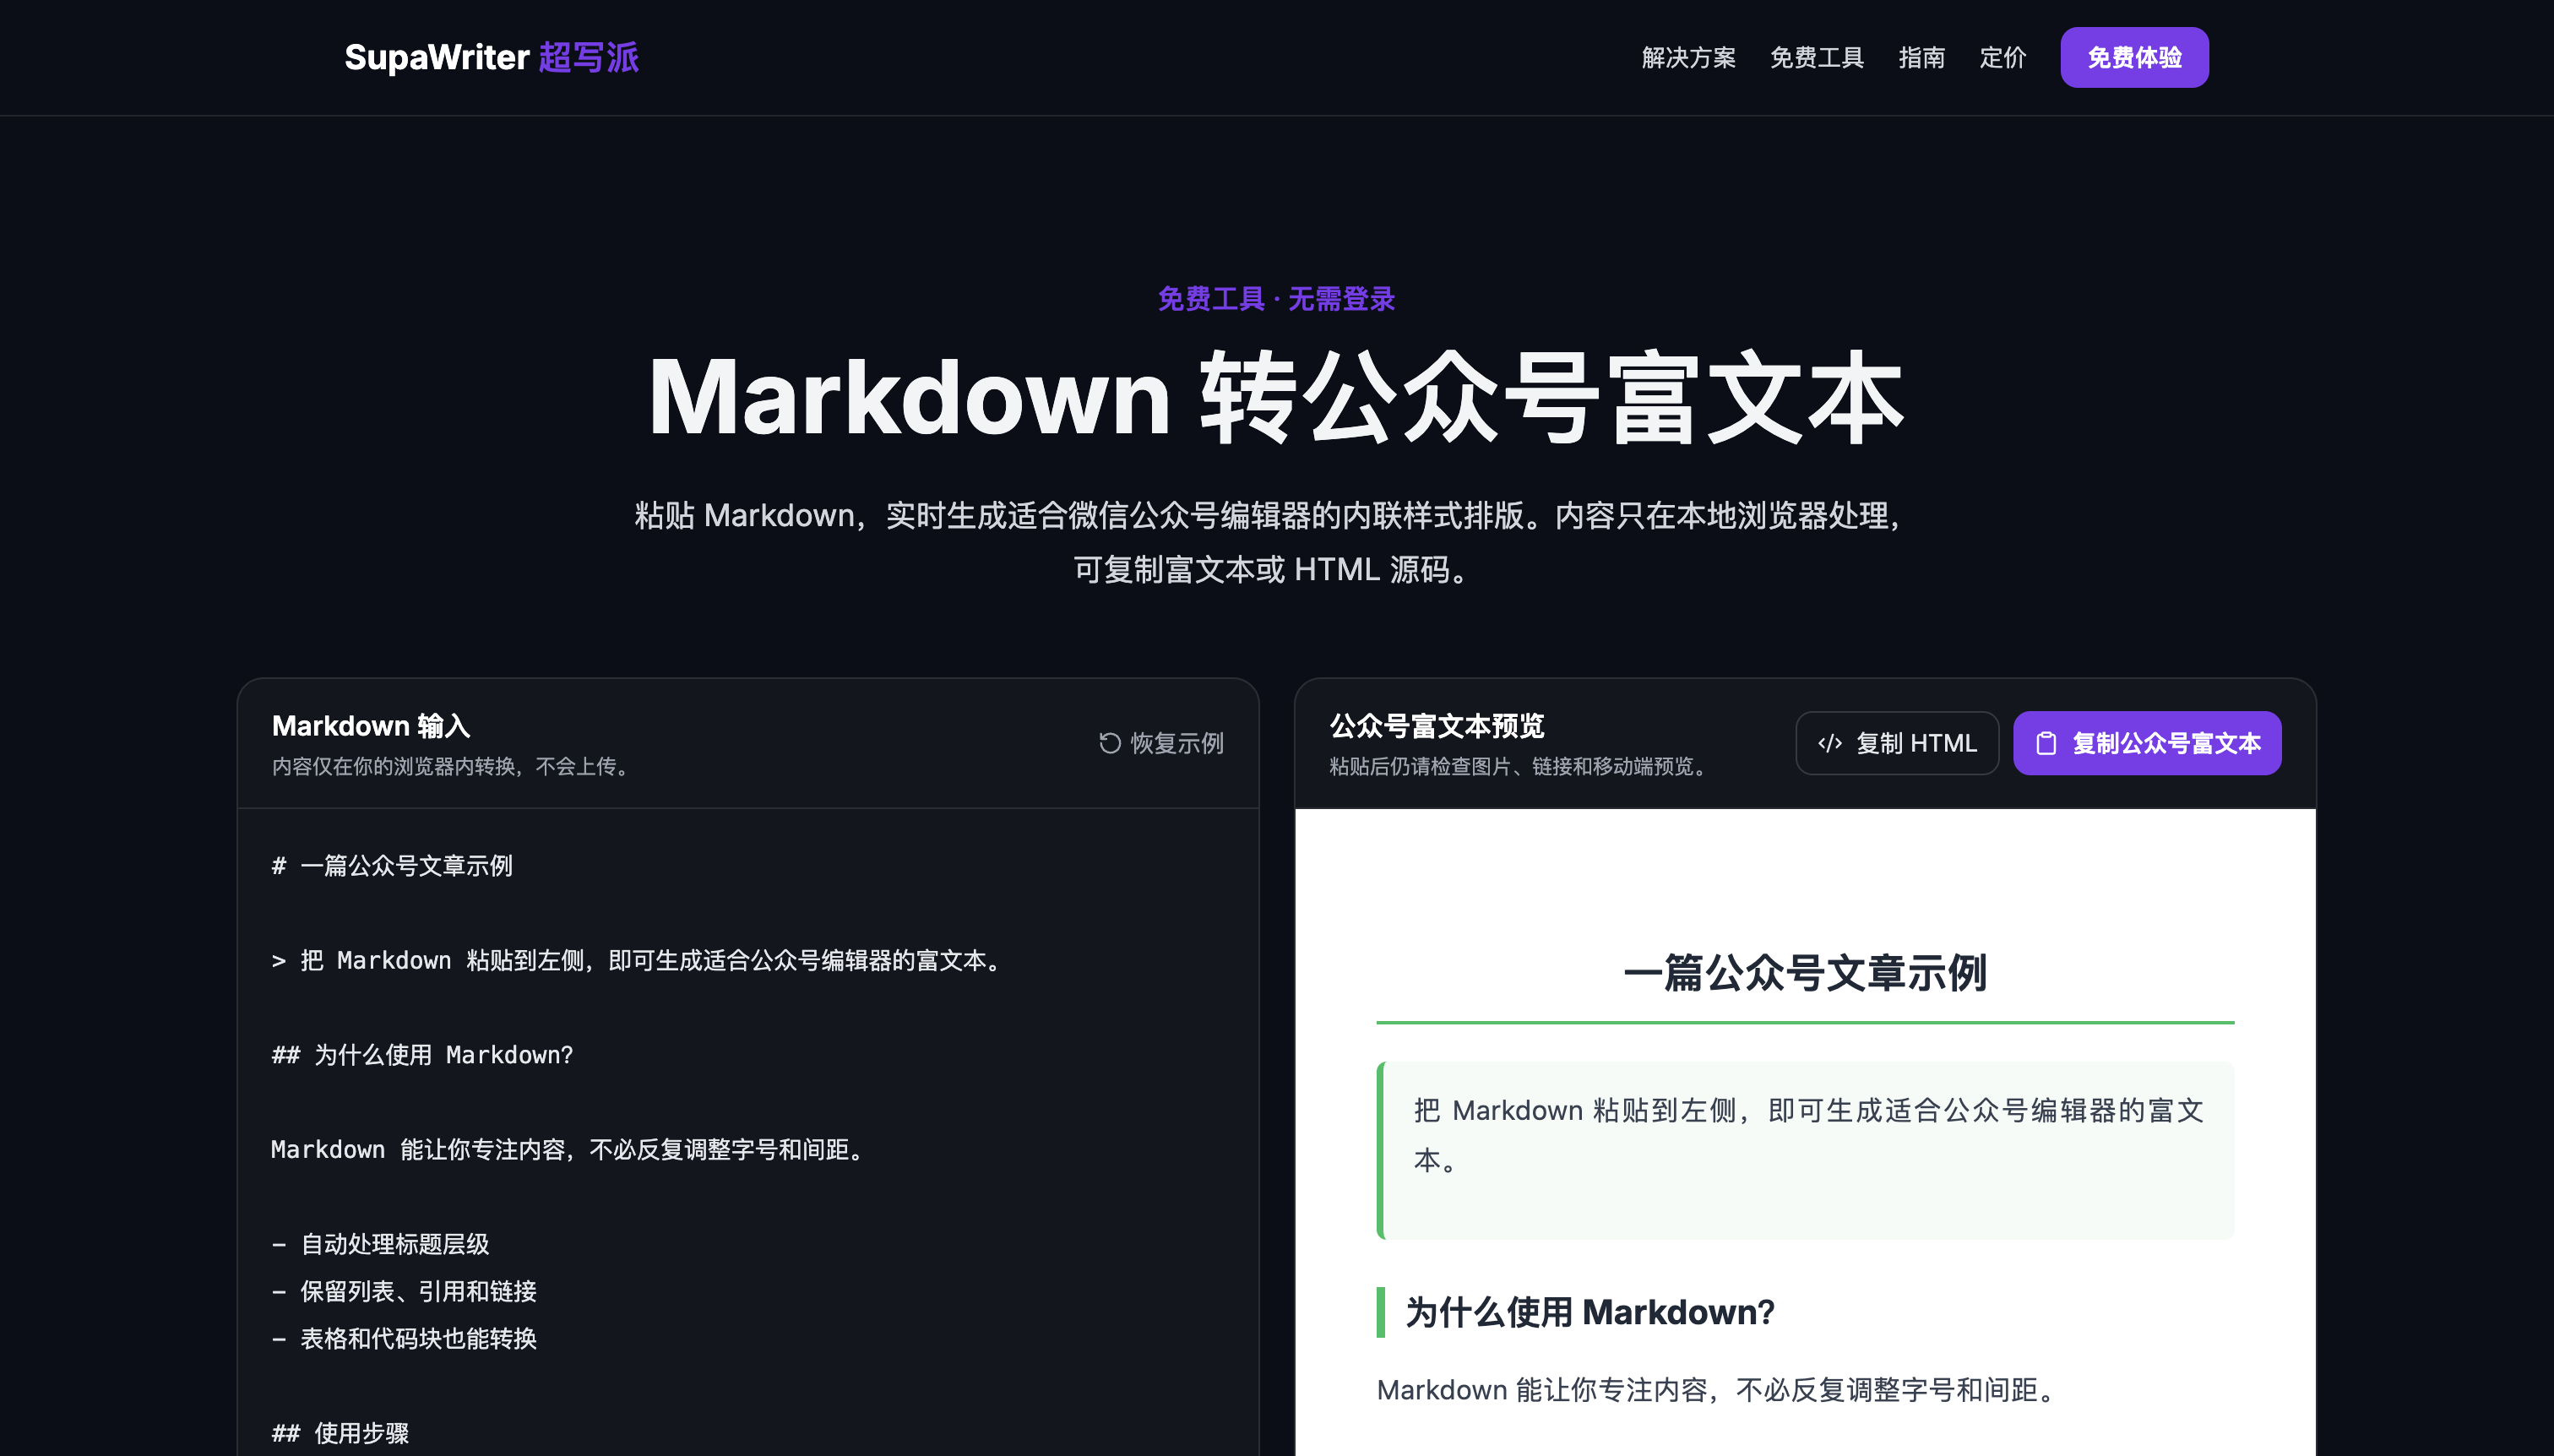Click the 'Markdown 转公众号富文本' main heading
The height and width of the screenshot is (1456, 2554).
coord(1276,397)
